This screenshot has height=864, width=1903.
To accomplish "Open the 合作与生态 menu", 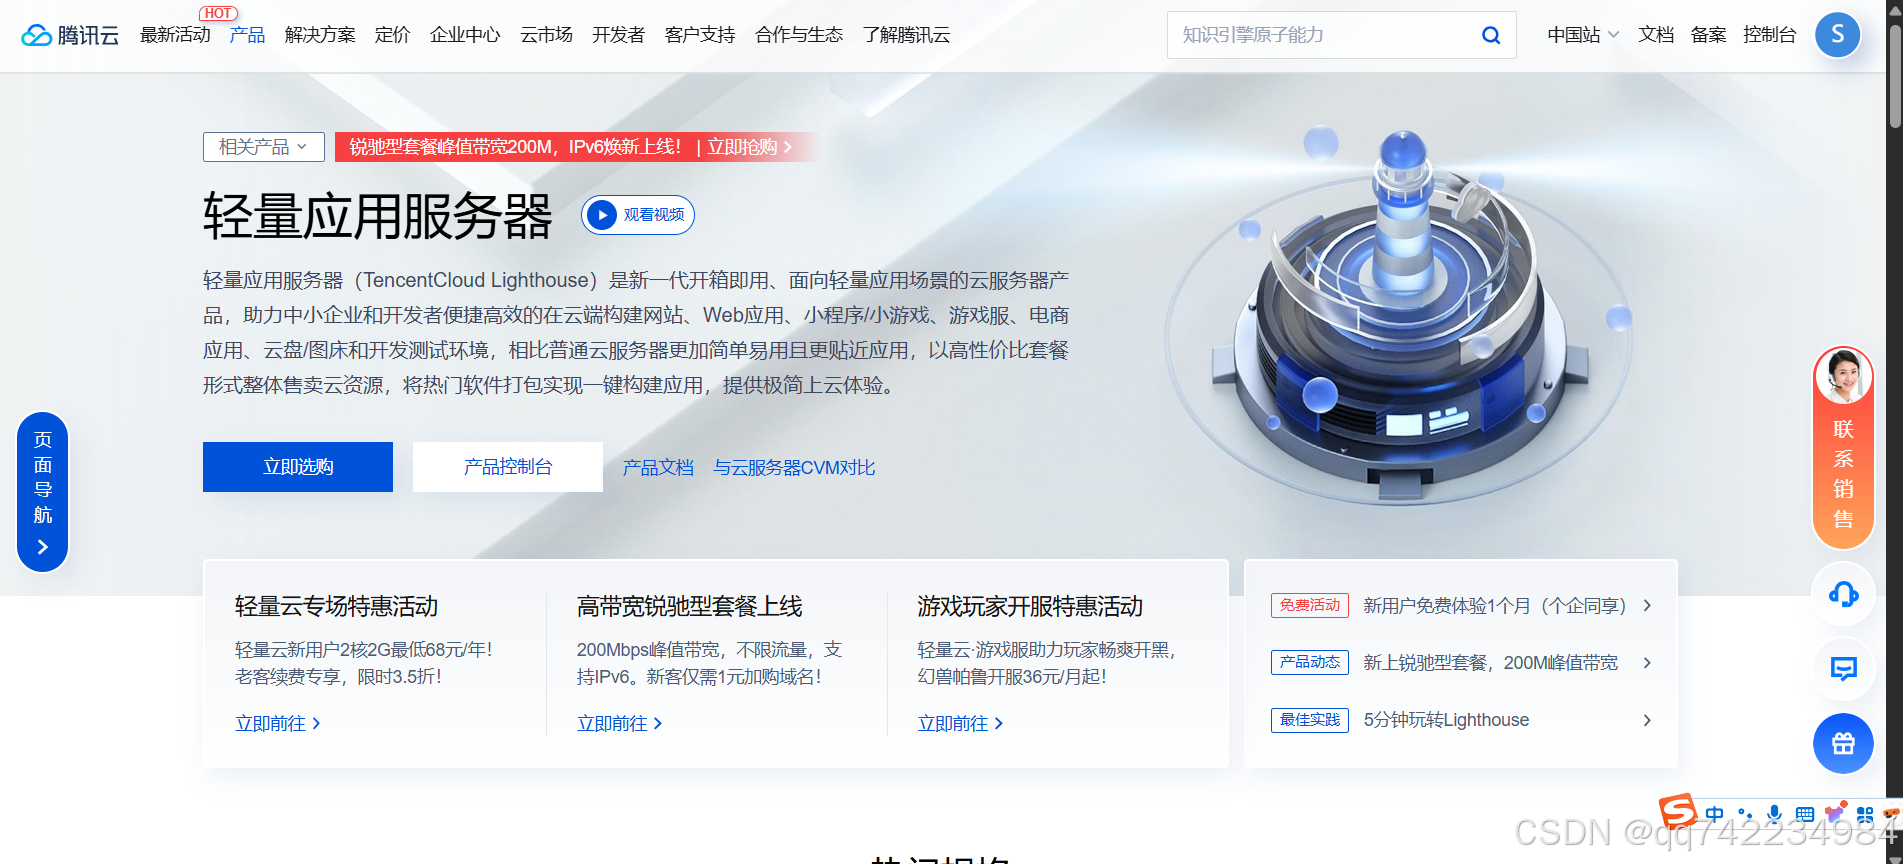I will (799, 35).
